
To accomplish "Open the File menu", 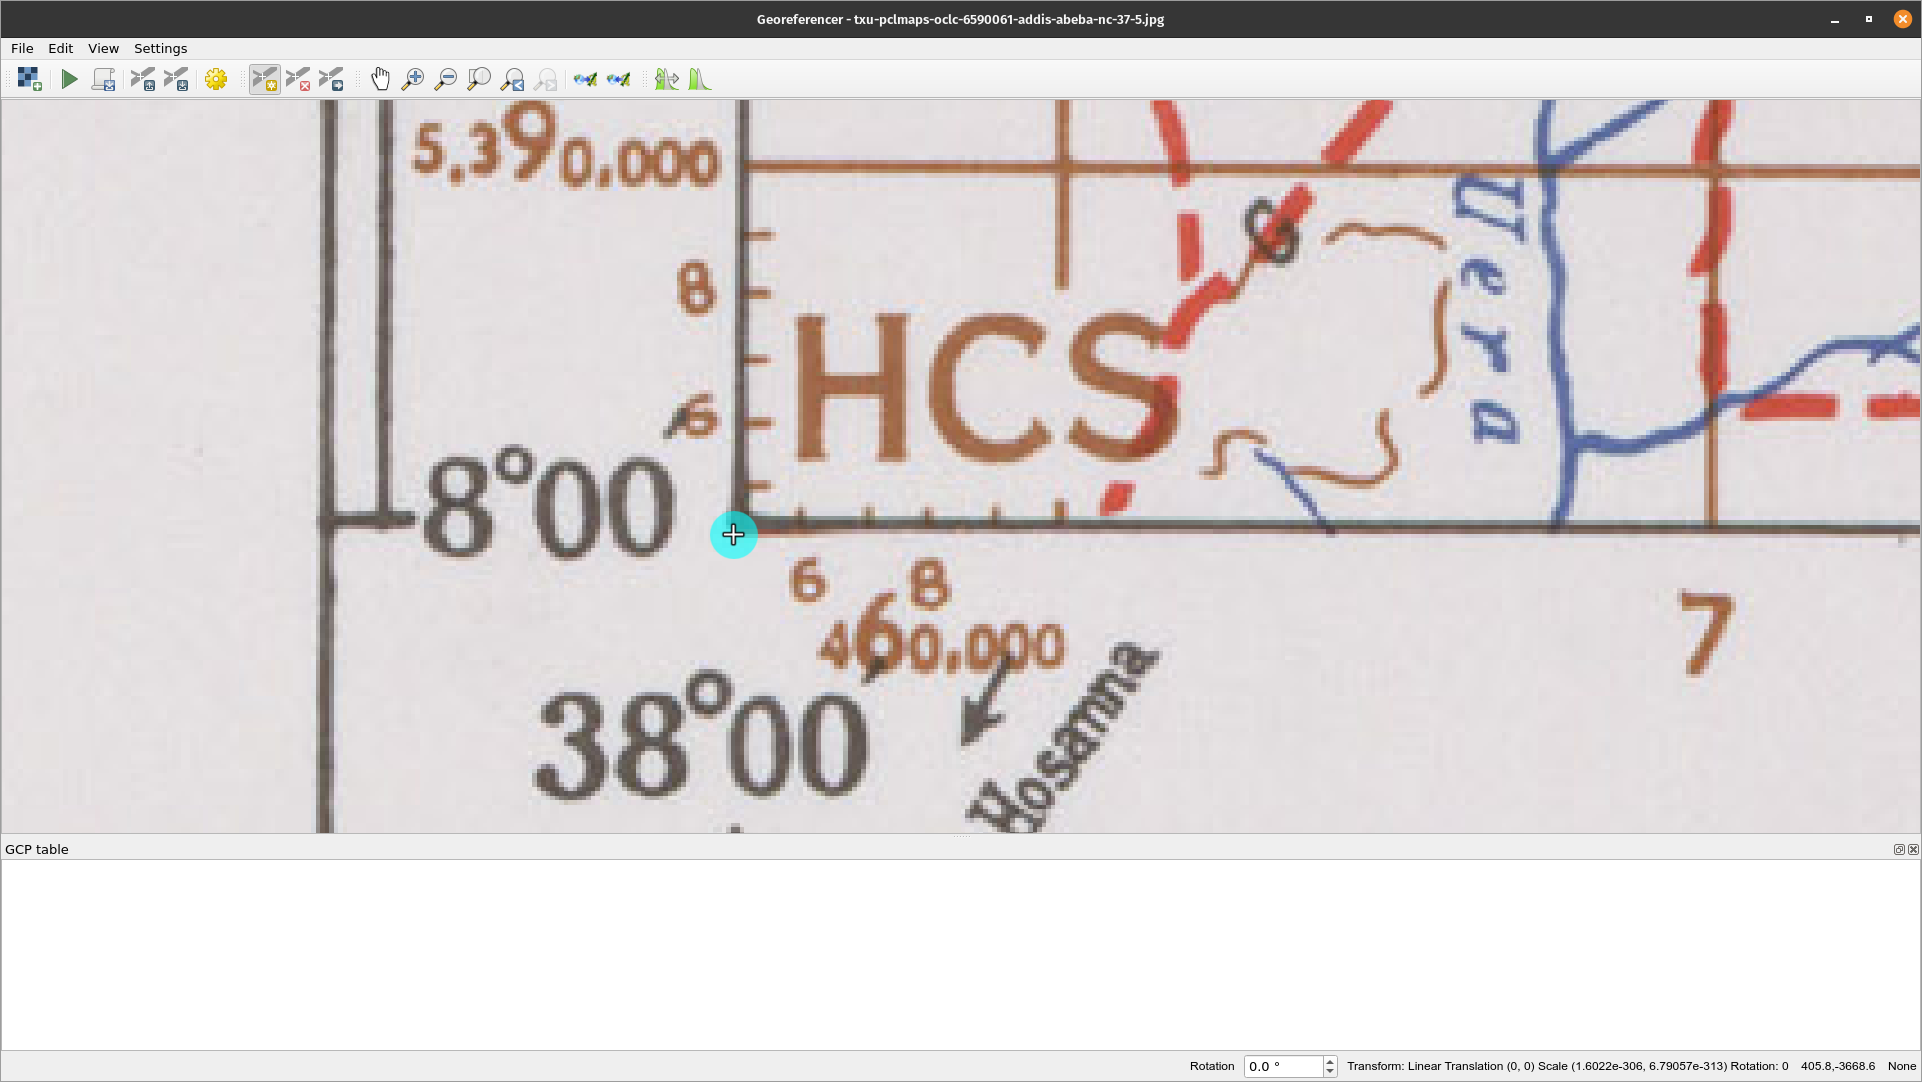I will (x=22, y=48).
